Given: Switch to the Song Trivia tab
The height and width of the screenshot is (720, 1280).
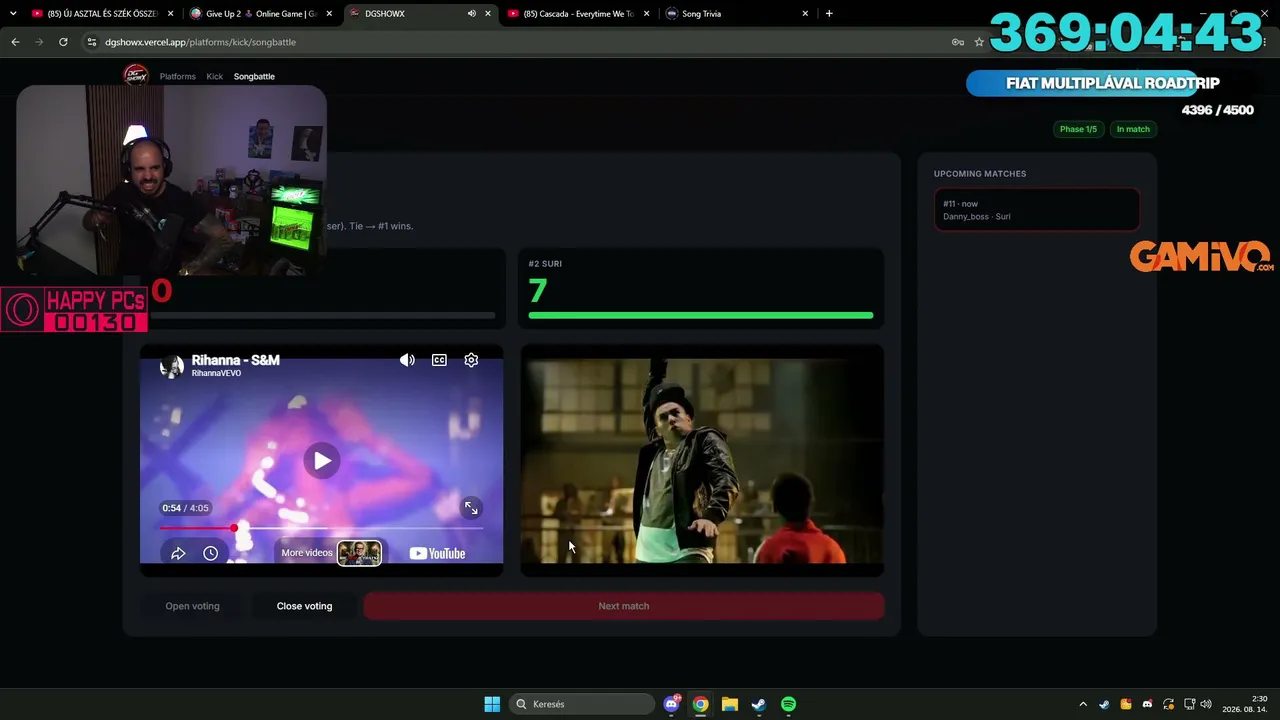Looking at the screenshot, I should (736, 14).
